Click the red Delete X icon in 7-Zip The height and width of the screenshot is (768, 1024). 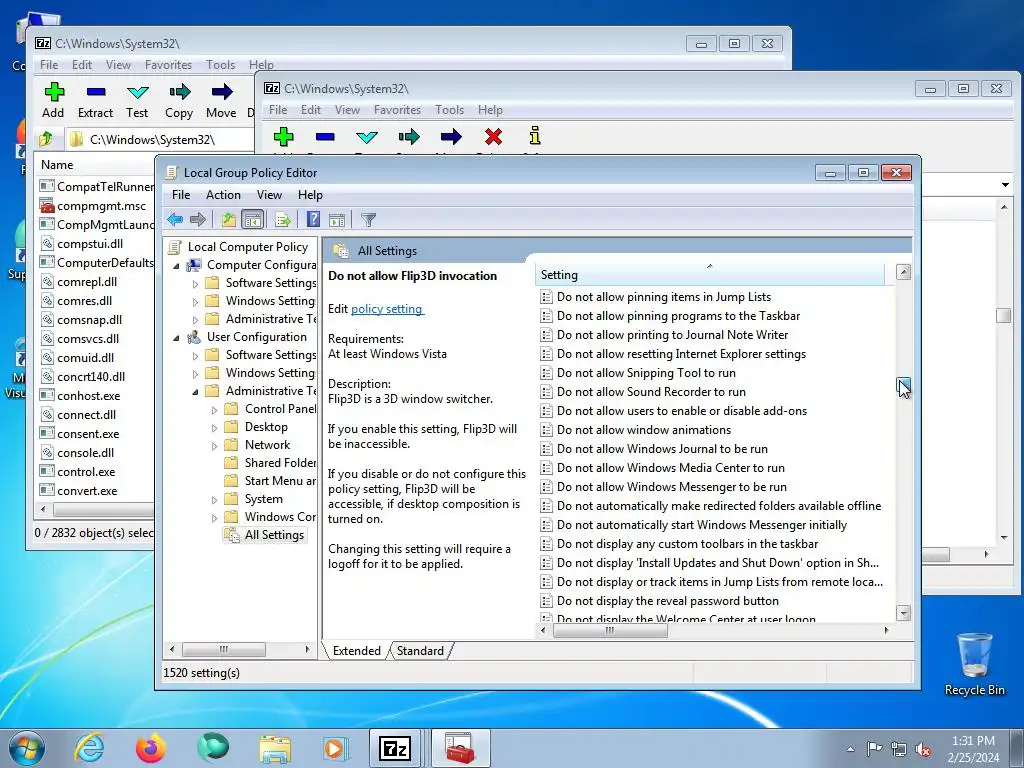click(x=494, y=136)
